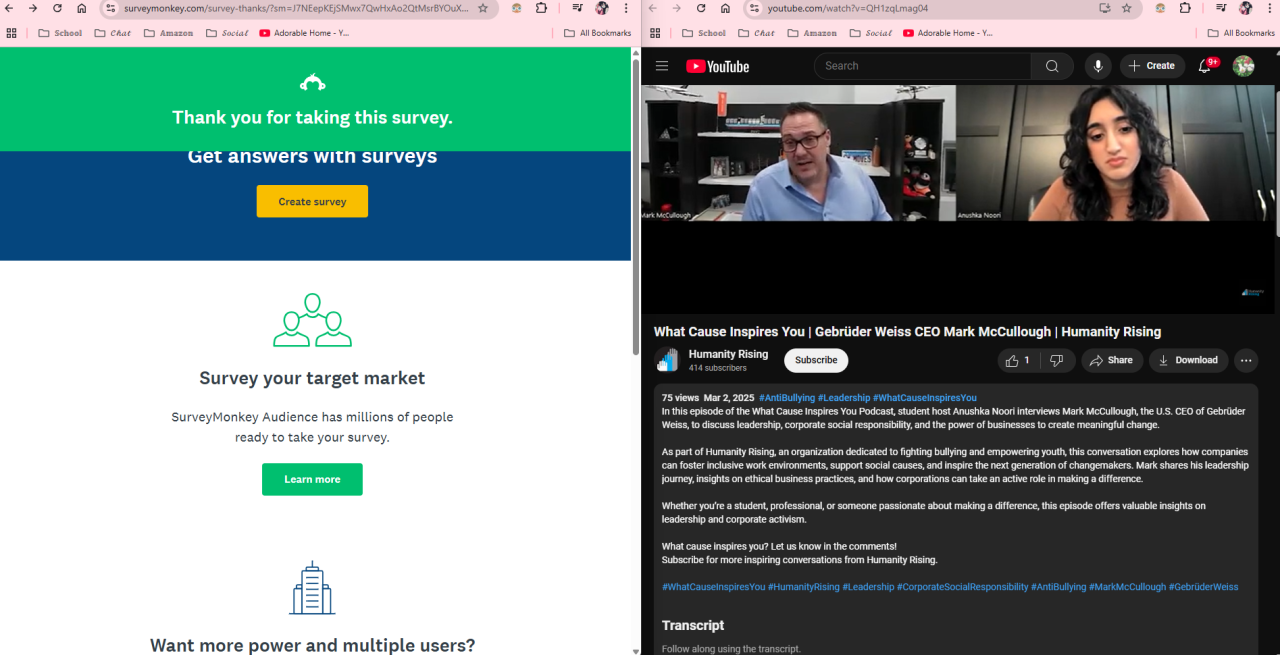View site information for surveymonkey.com
Image resolution: width=1280 pixels, height=655 pixels.
click(x=111, y=8)
